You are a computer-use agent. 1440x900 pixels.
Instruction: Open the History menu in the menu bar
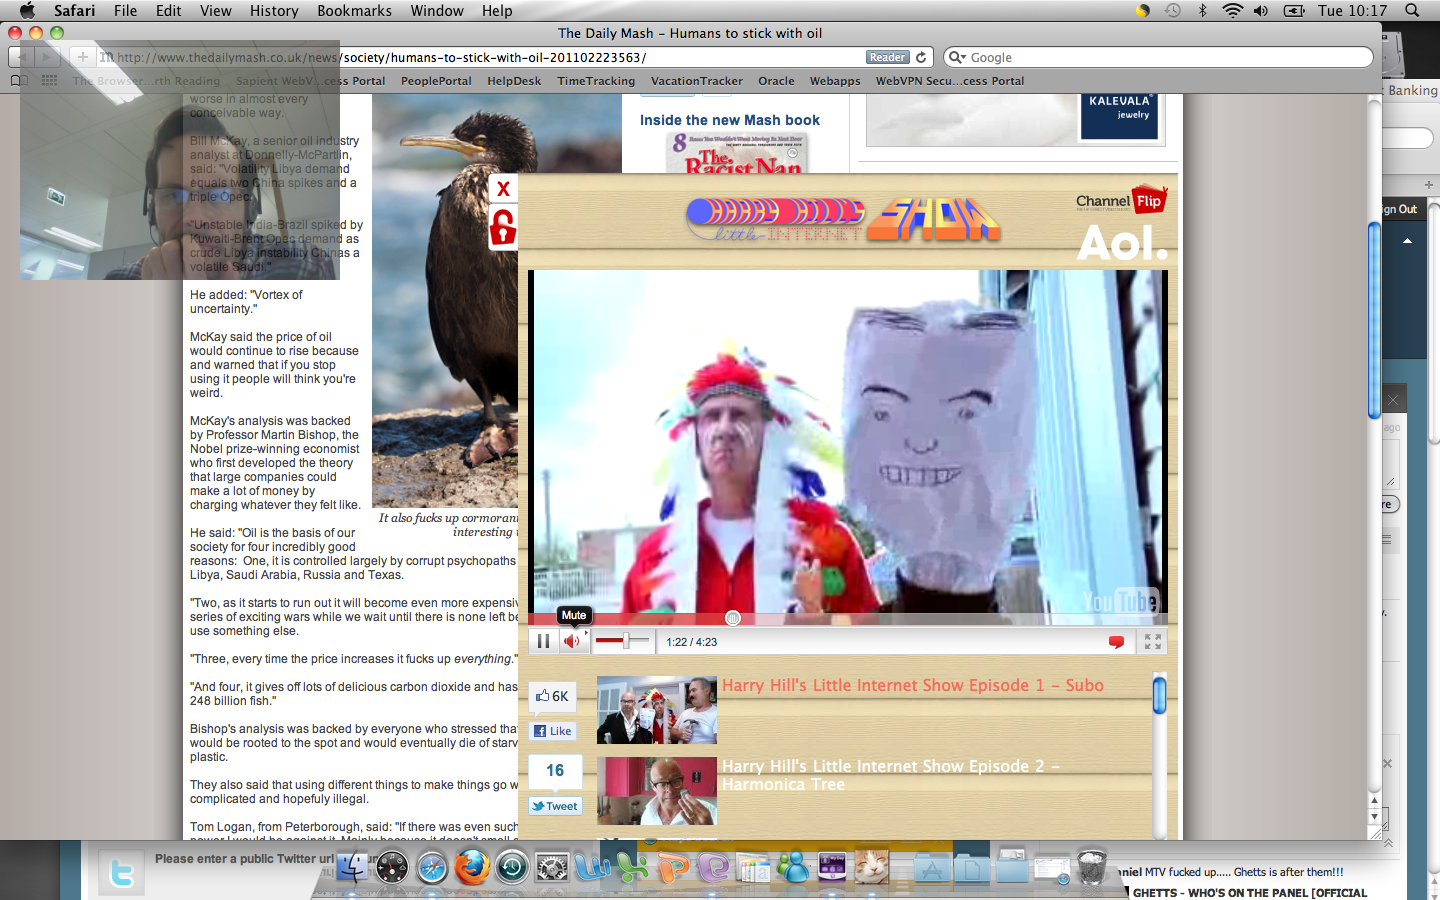[274, 11]
